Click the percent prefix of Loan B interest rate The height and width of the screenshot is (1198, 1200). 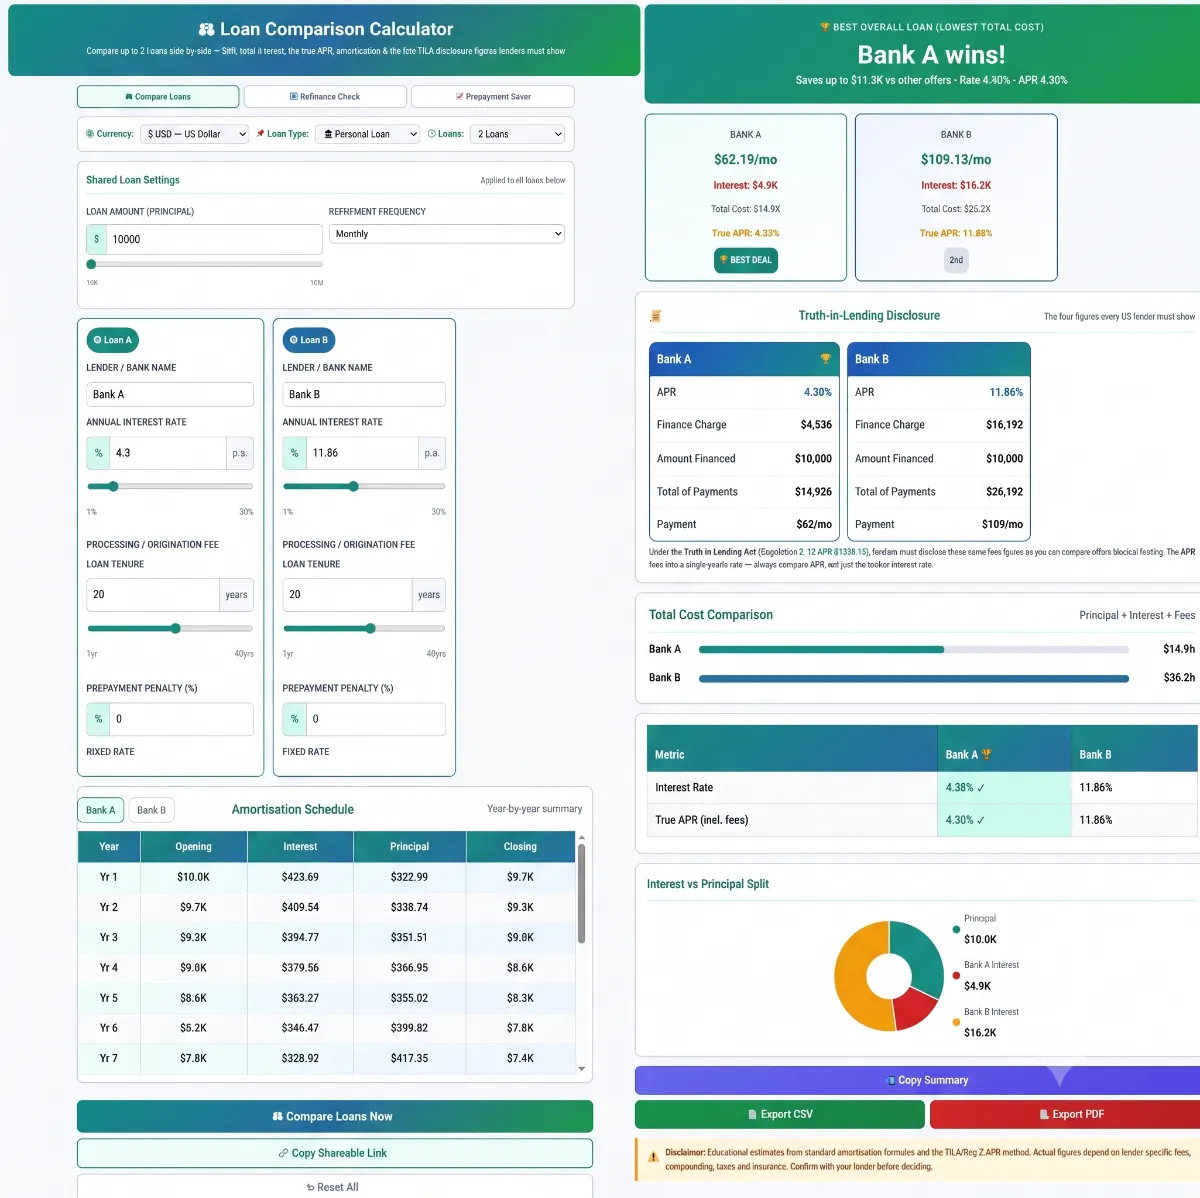coord(294,453)
